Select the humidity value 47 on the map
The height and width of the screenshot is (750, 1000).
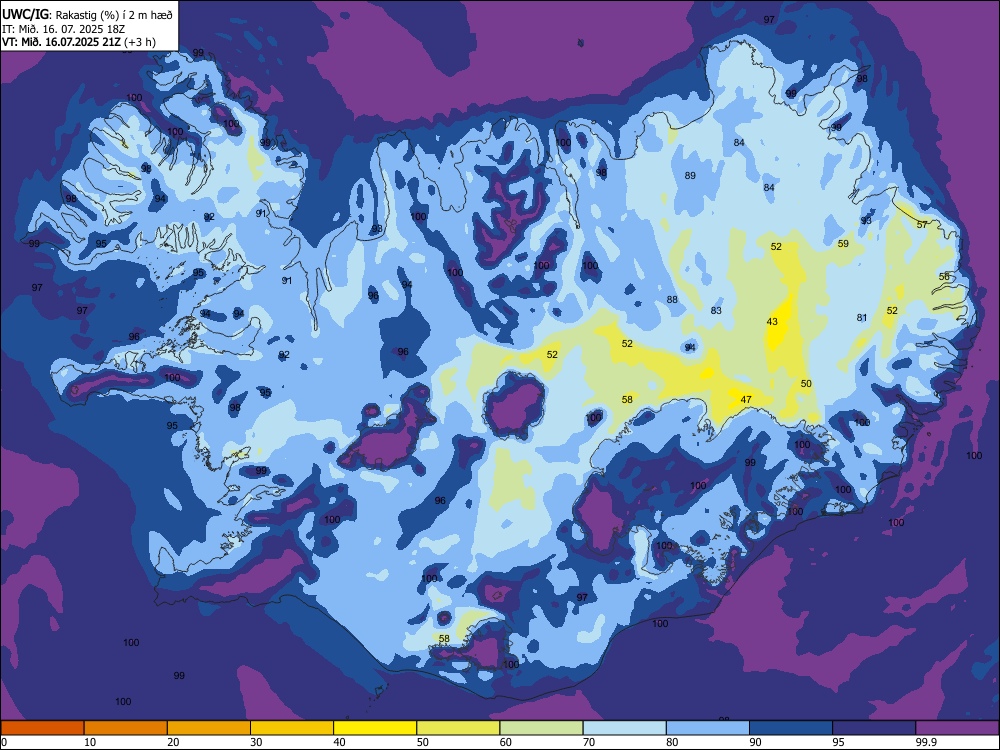point(746,399)
